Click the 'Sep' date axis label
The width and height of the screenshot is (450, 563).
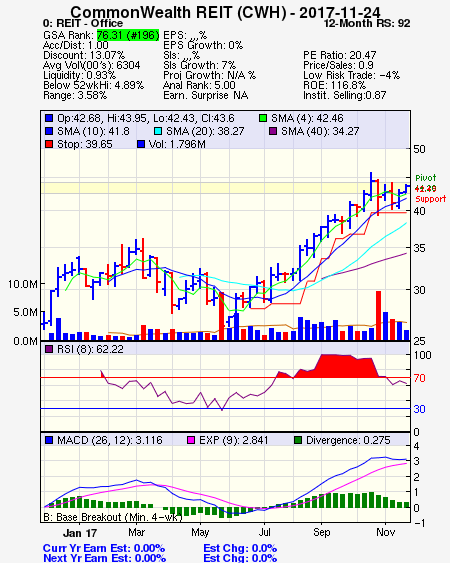coord(321,532)
